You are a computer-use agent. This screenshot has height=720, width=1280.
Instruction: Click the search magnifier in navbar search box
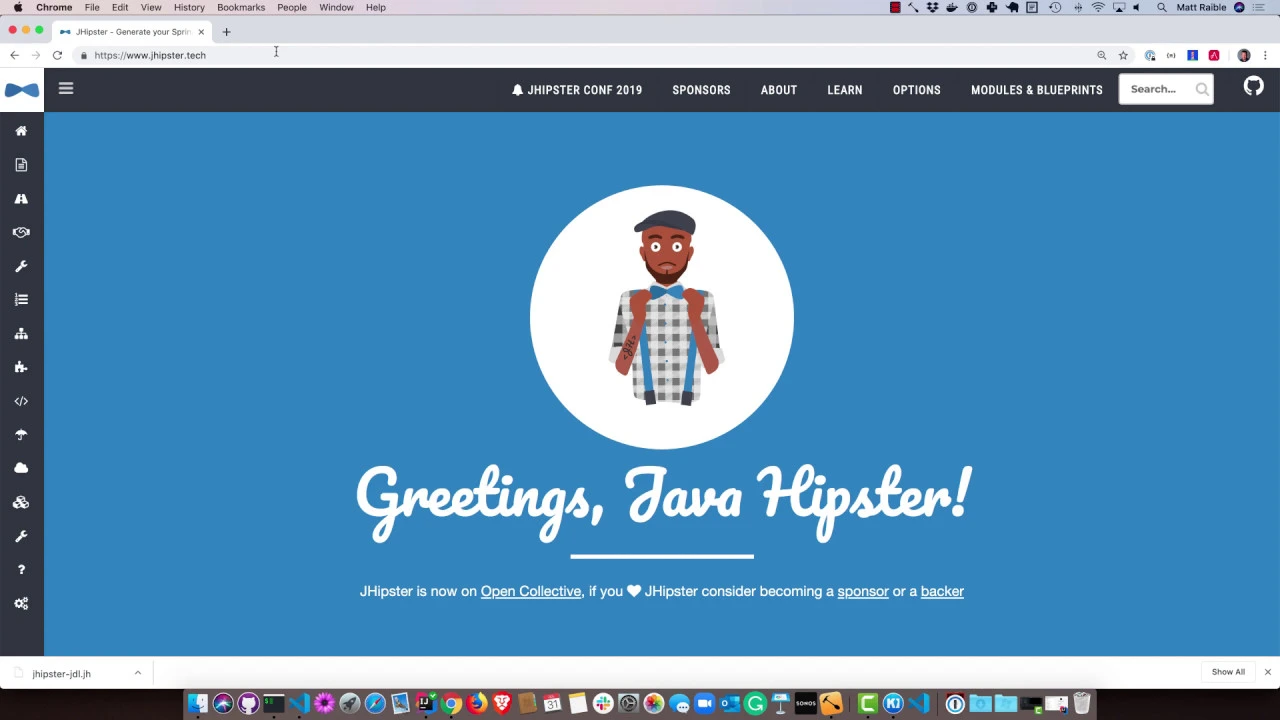pos(1202,90)
